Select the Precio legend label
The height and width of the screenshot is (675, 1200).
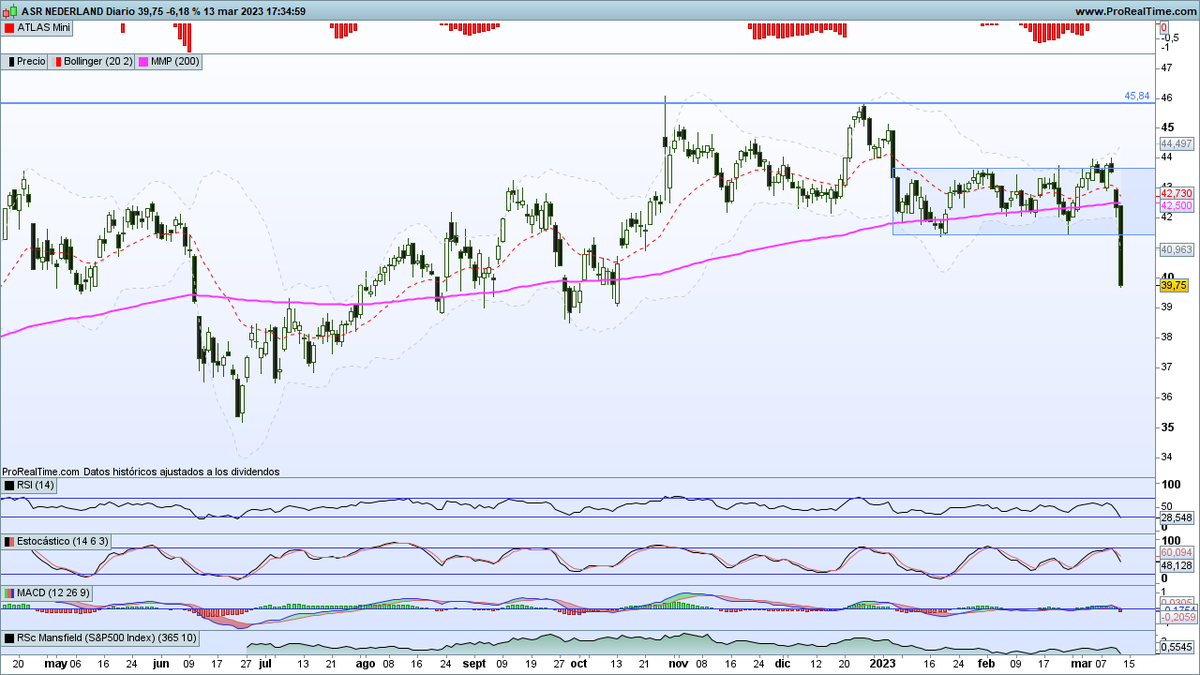pos(30,61)
